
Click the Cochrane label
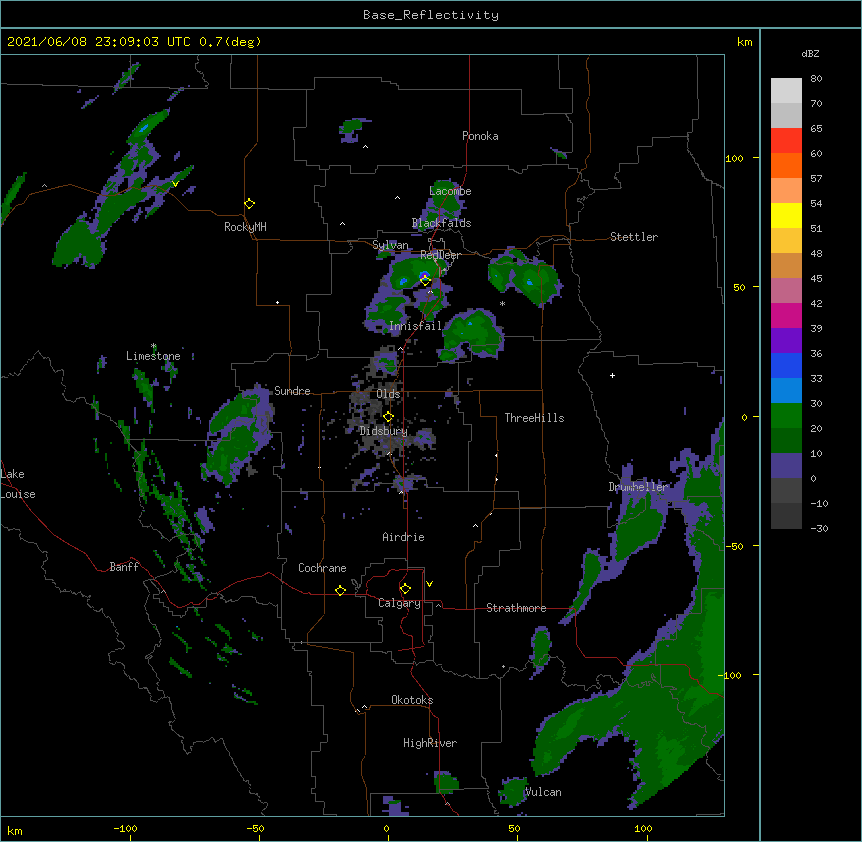click(322, 568)
